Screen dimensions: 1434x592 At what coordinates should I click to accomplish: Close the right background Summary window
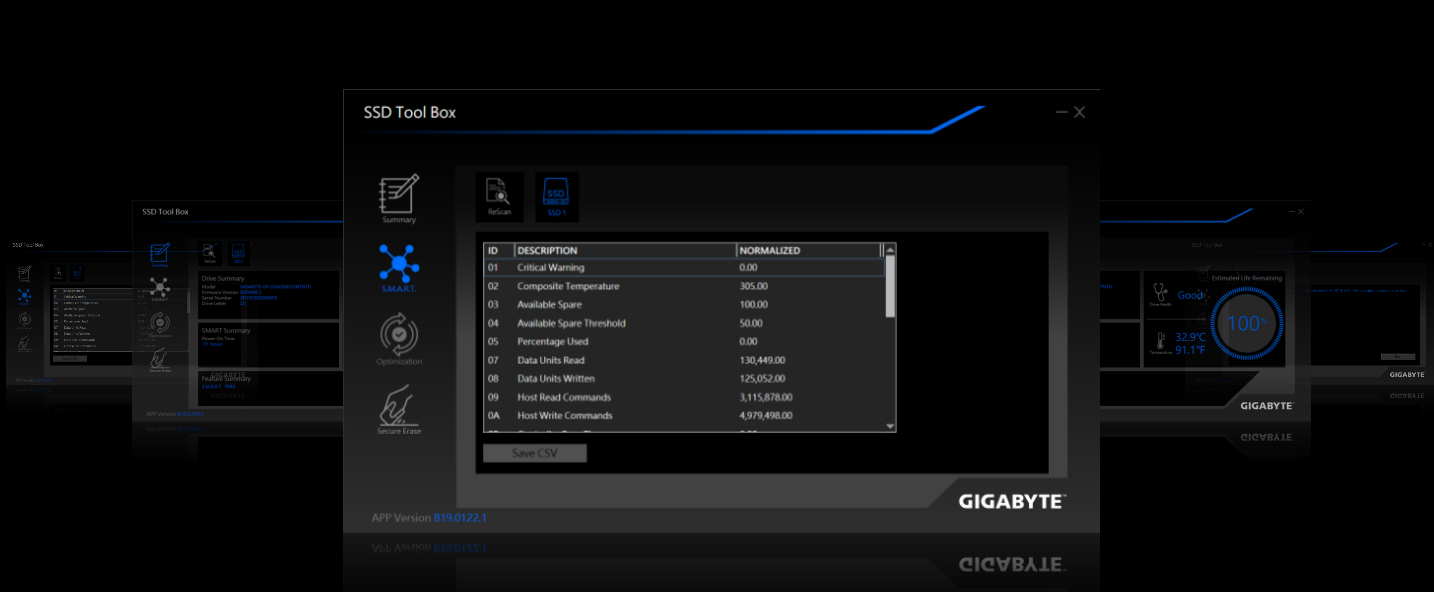point(1300,211)
